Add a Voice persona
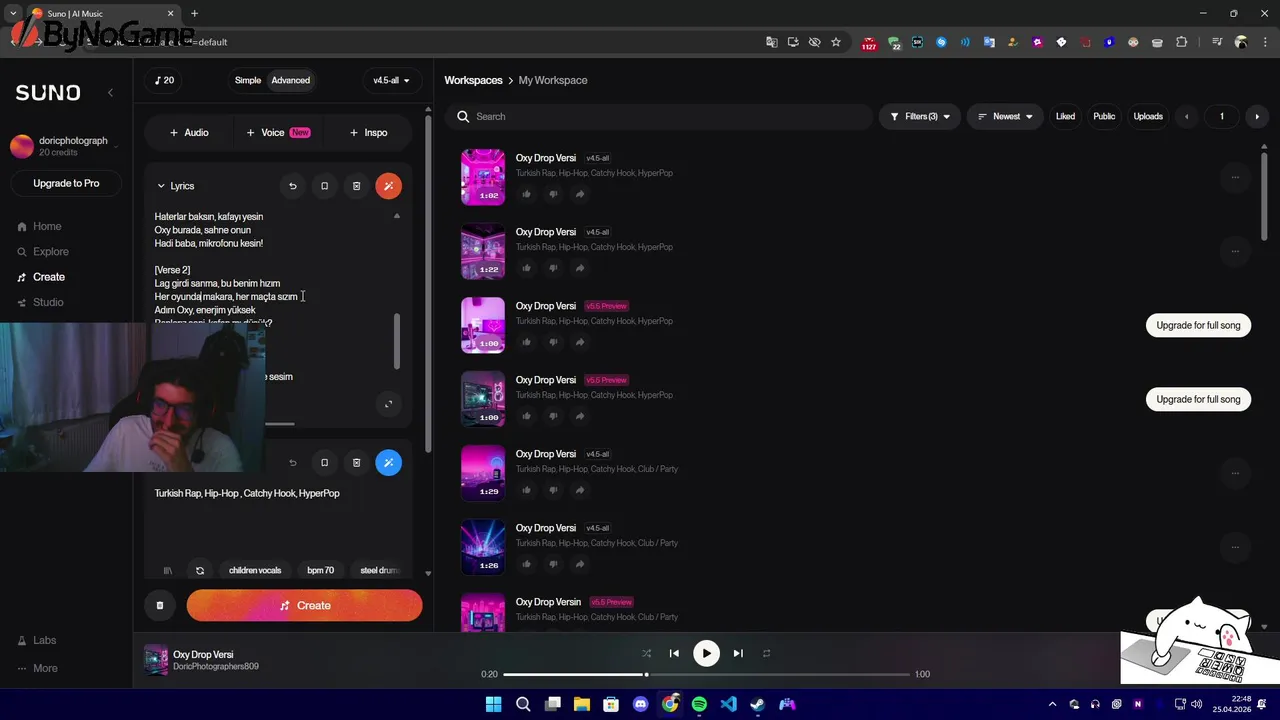 277,132
